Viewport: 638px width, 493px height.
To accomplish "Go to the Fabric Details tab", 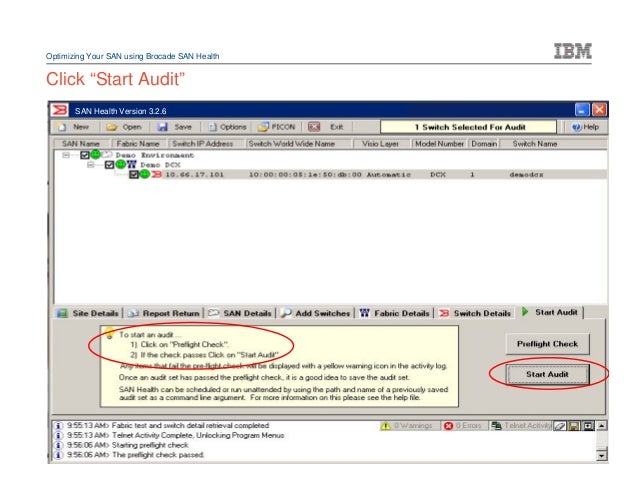I will [395, 313].
